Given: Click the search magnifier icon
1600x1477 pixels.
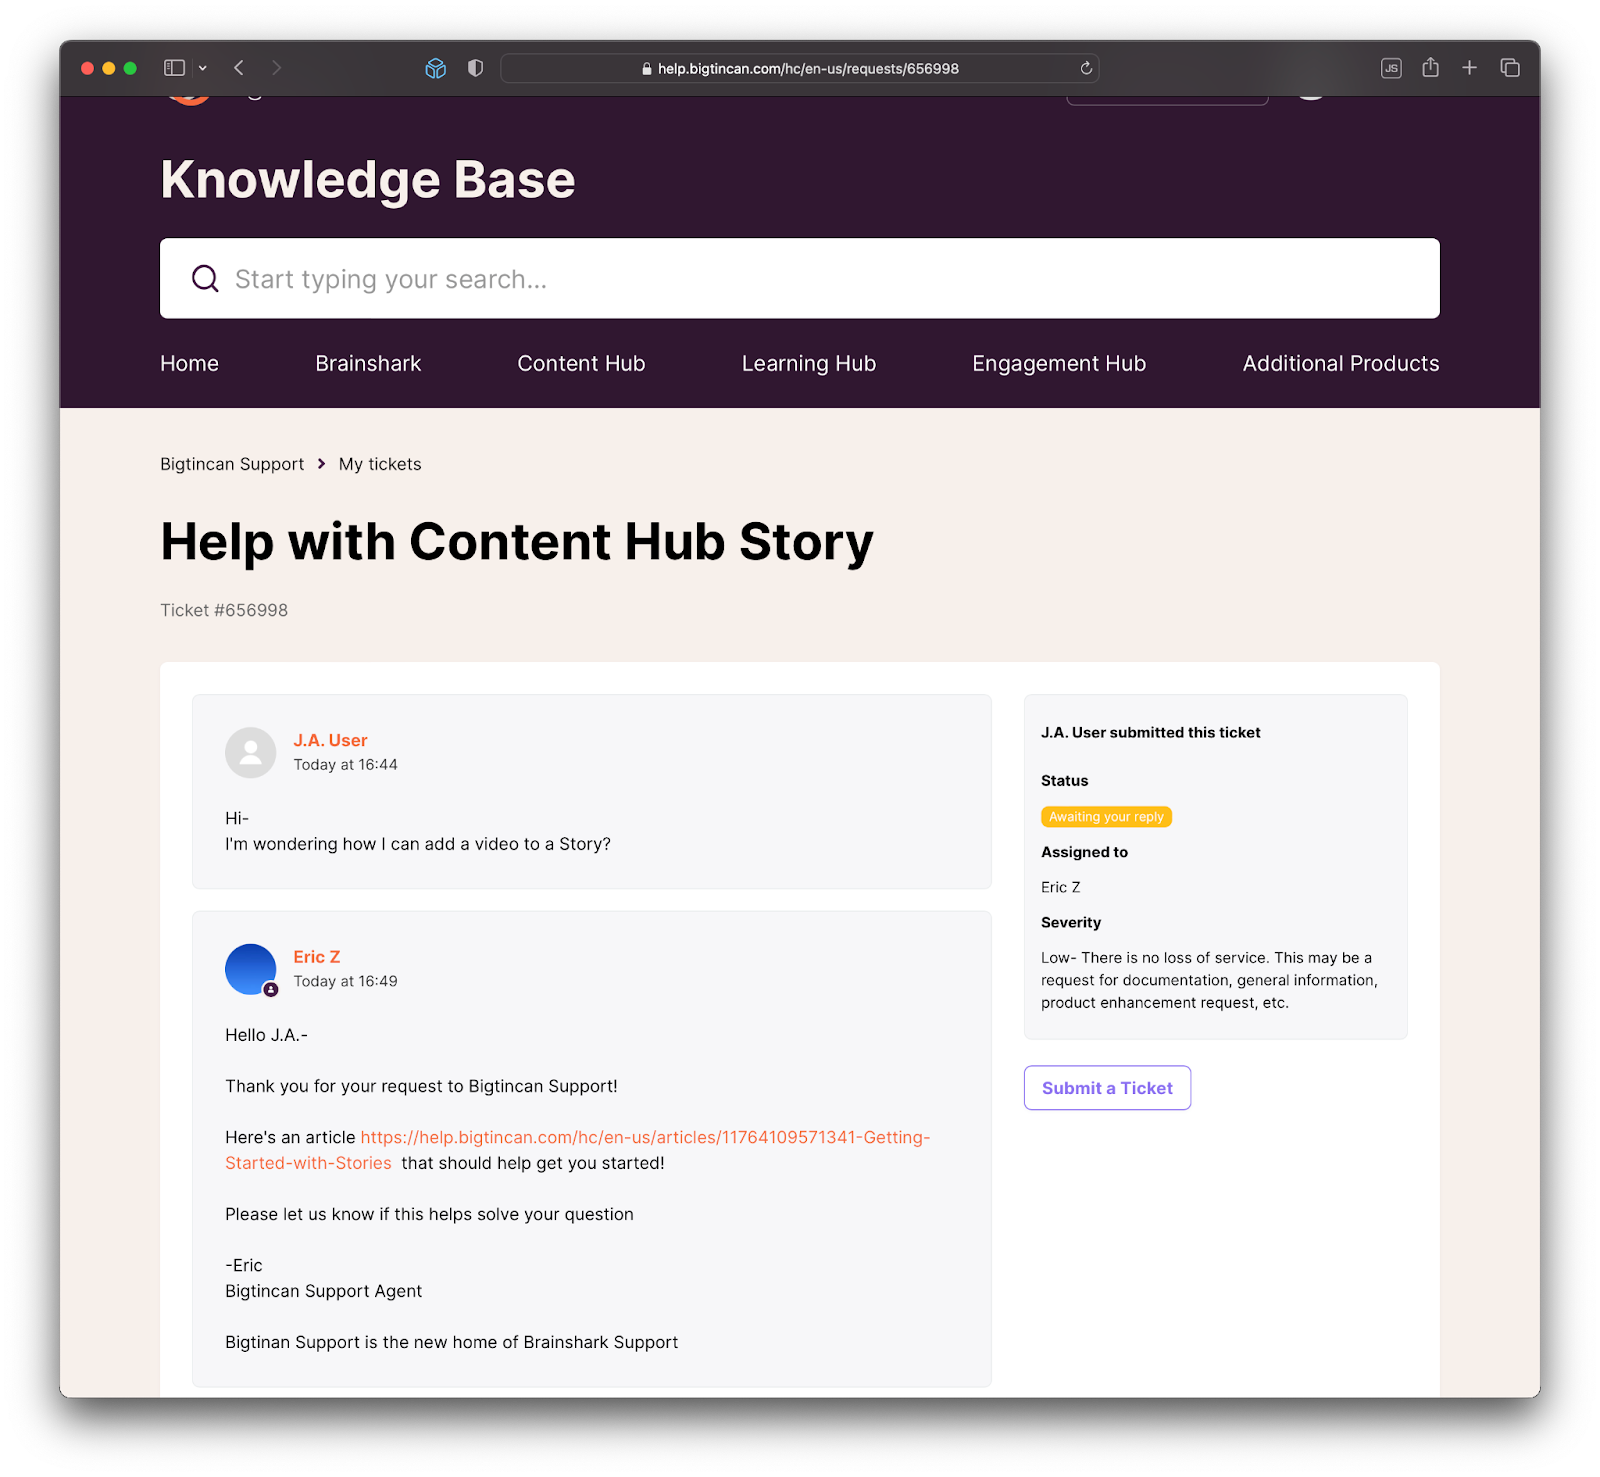Looking at the screenshot, I should 205,279.
